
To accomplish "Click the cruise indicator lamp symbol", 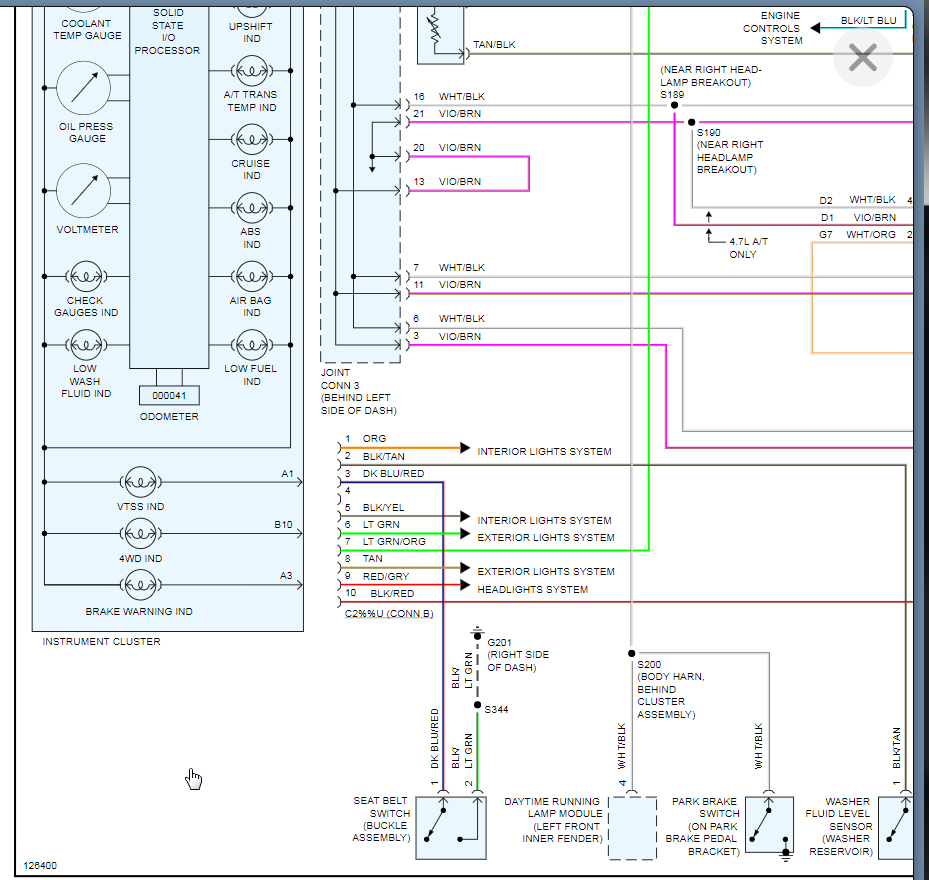I will [251, 139].
